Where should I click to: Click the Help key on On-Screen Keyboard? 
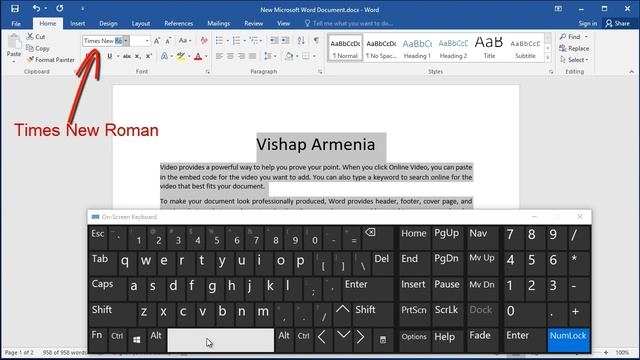tap(448, 339)
